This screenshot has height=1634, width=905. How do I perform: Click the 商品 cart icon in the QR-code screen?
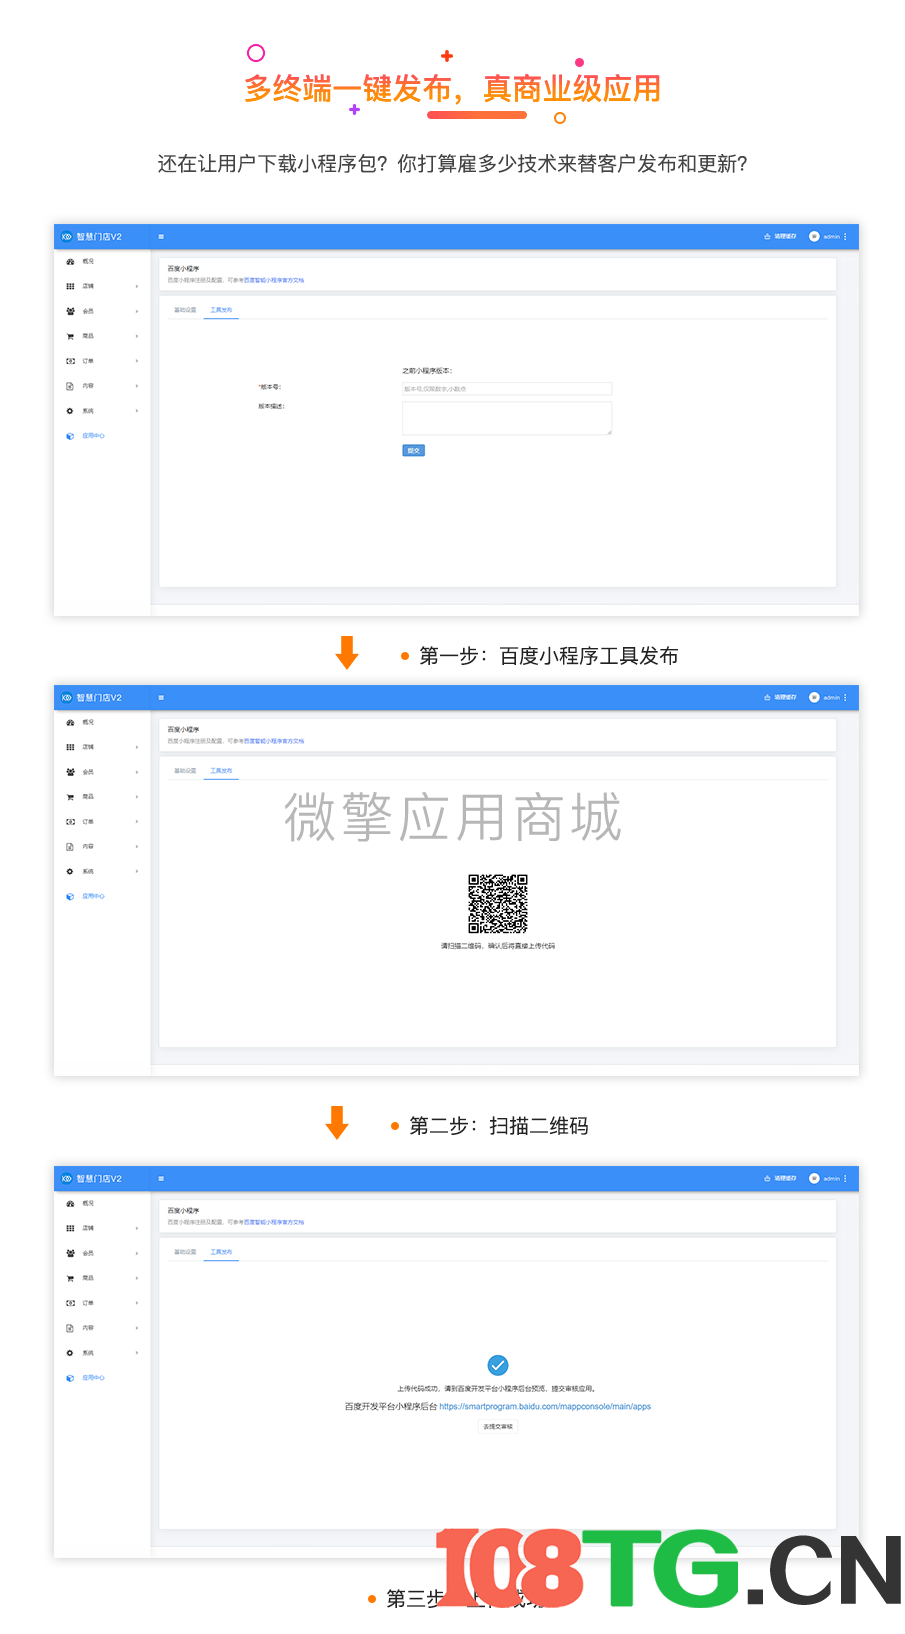click(x=70, y=797)
